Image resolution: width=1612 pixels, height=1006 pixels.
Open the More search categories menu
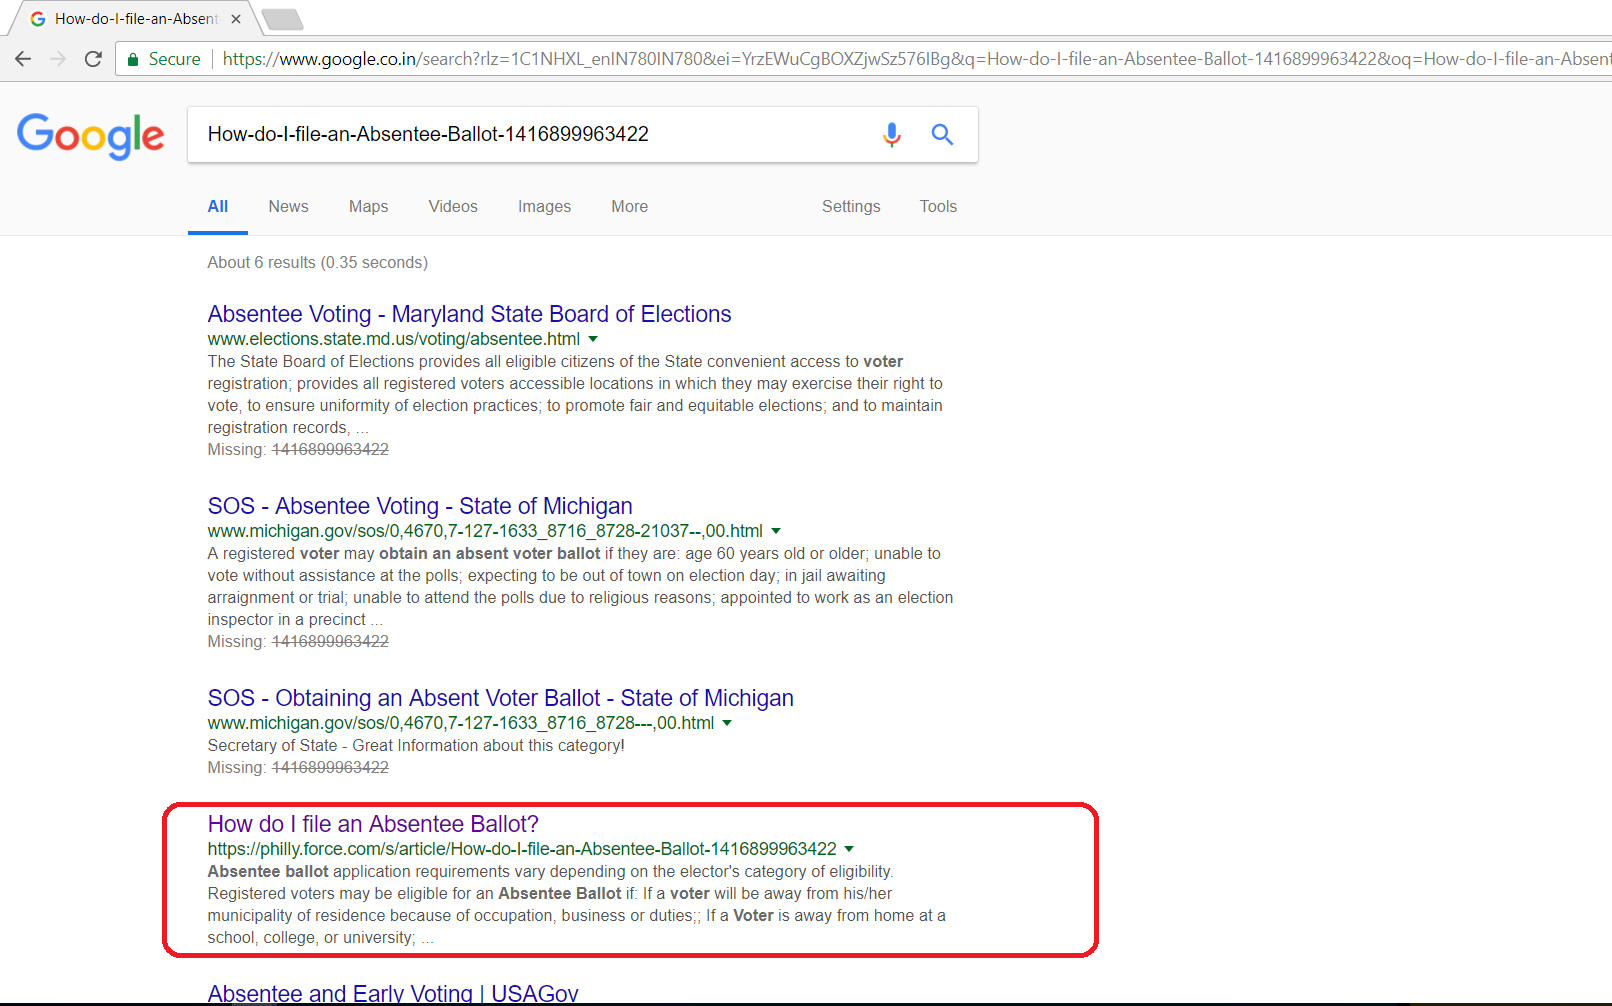(629, 206)
